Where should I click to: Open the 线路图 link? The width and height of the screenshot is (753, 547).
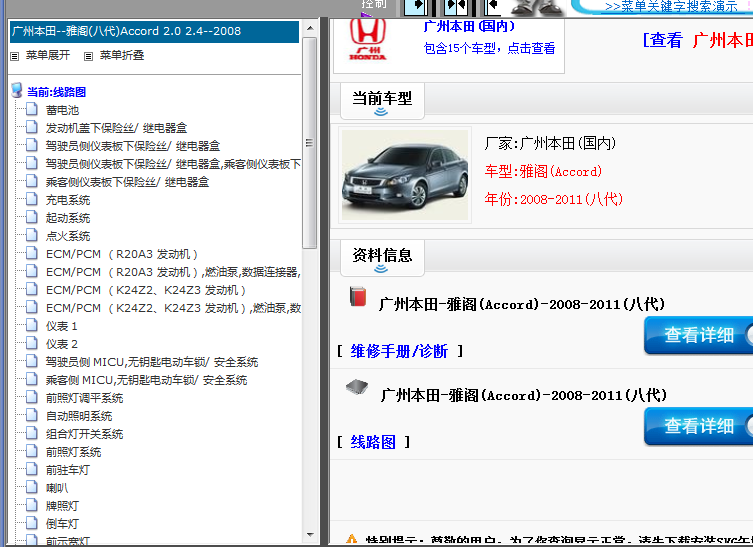point(373,442)
